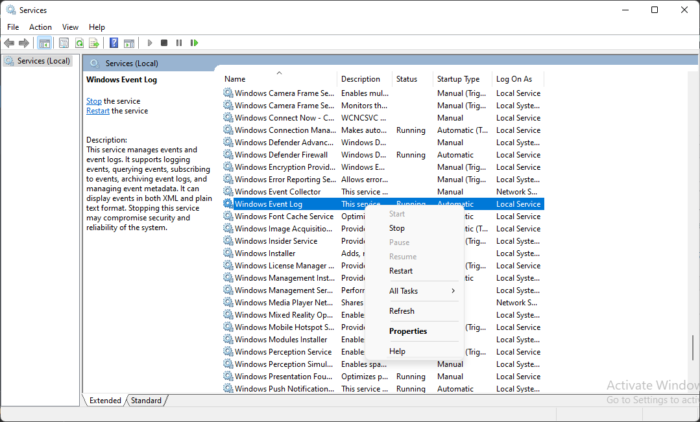Click the Stop the service link
The width and height of the screenshot is (700, 422).
pos(93,101)
